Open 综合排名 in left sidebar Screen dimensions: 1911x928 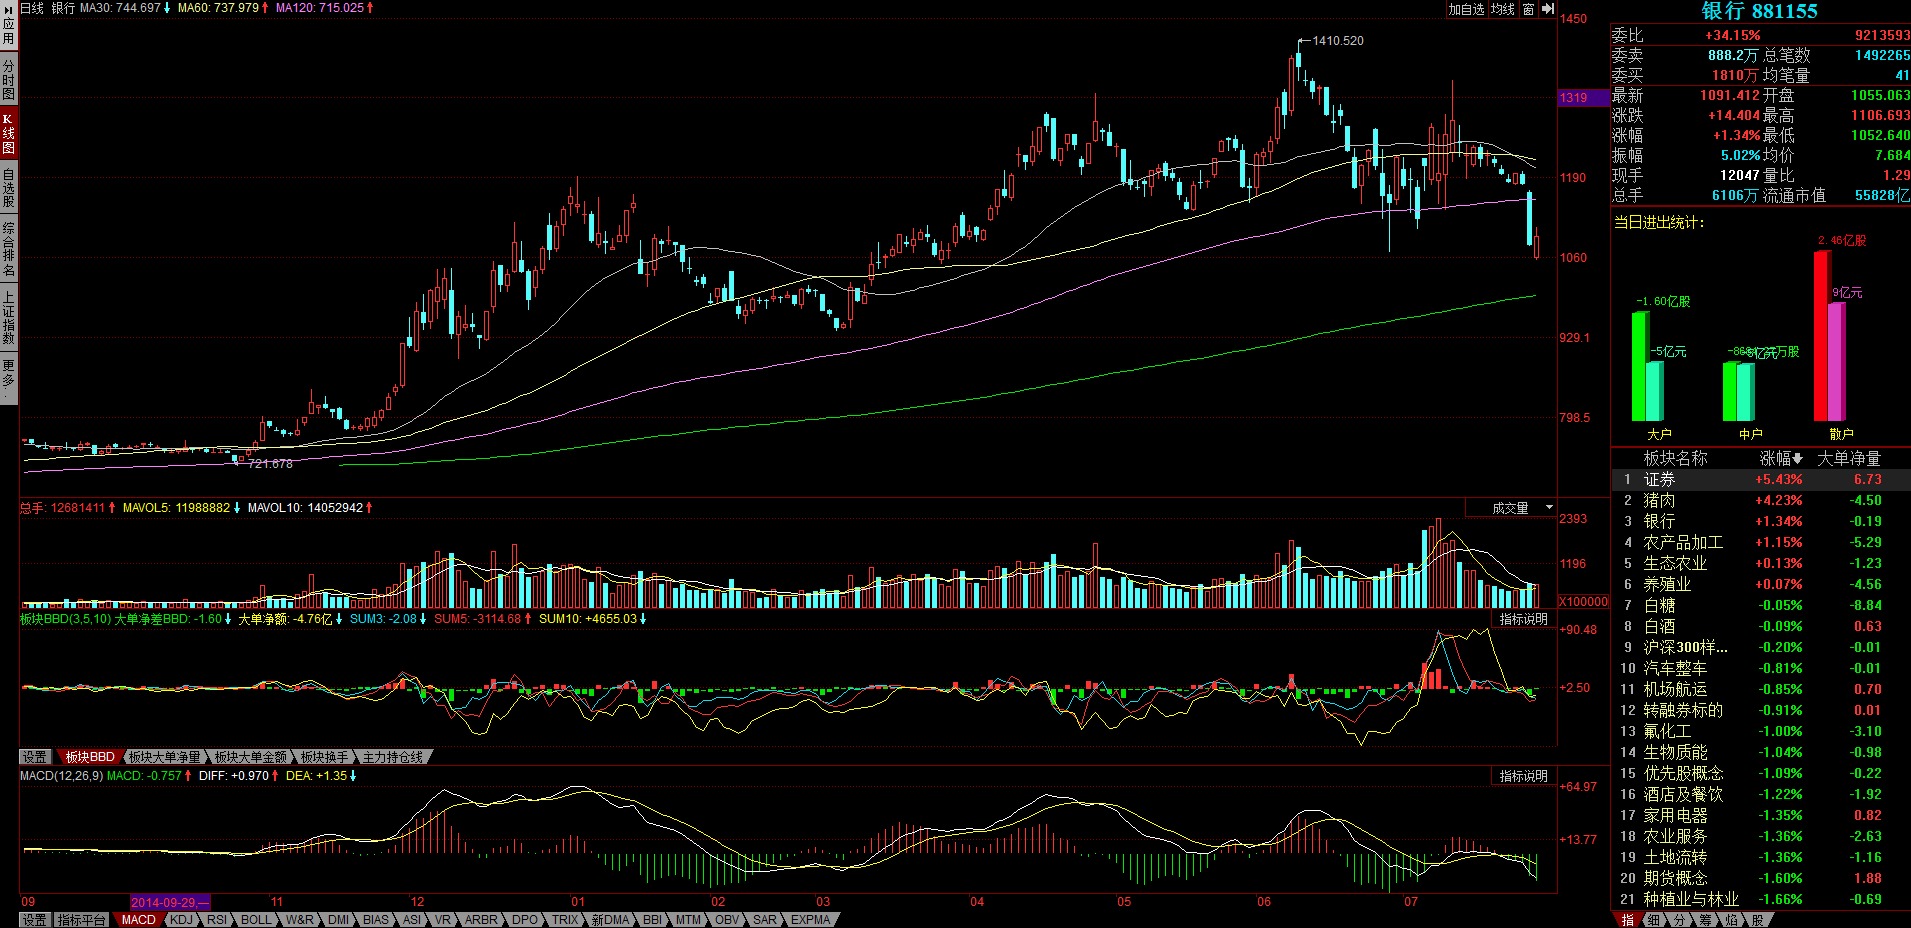coord(8,249)
